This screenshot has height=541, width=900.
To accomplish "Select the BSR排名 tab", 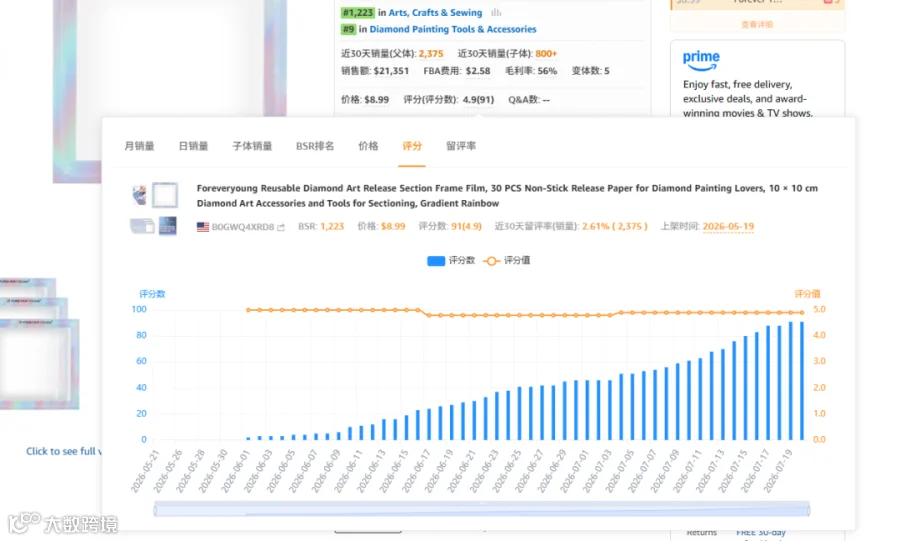I will (x=315, y=146).
